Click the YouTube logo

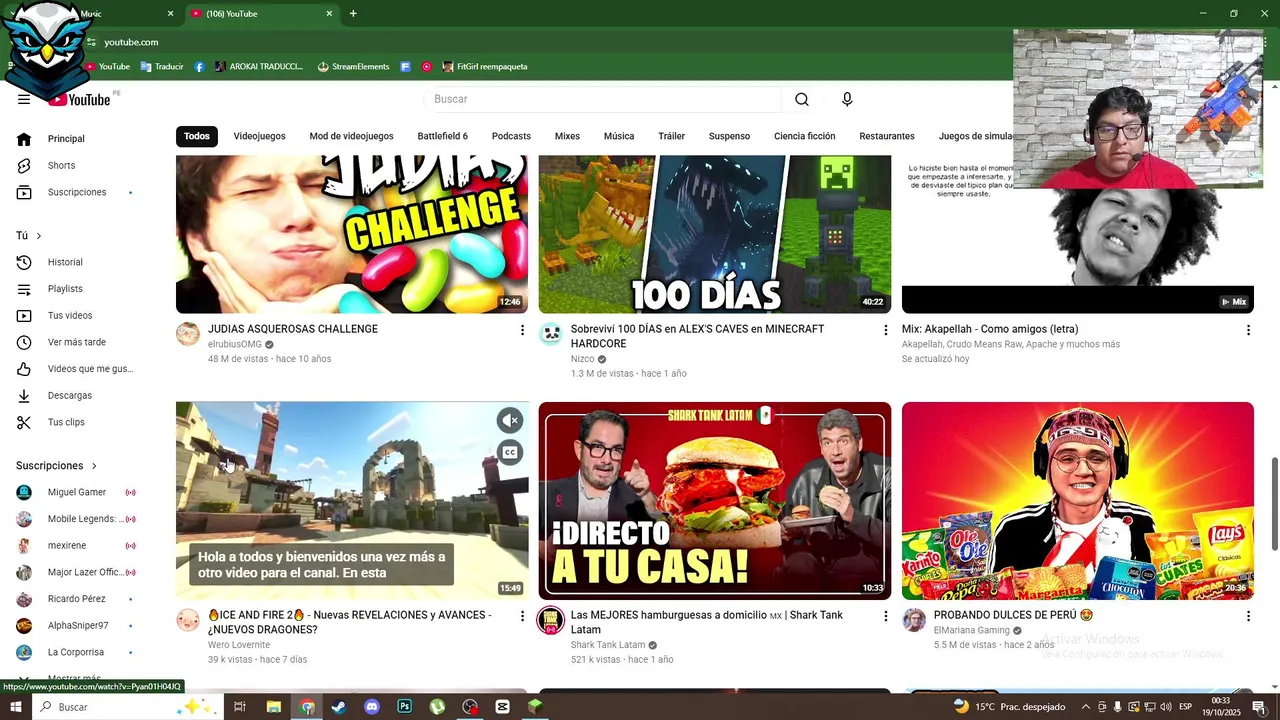(80, 99)
